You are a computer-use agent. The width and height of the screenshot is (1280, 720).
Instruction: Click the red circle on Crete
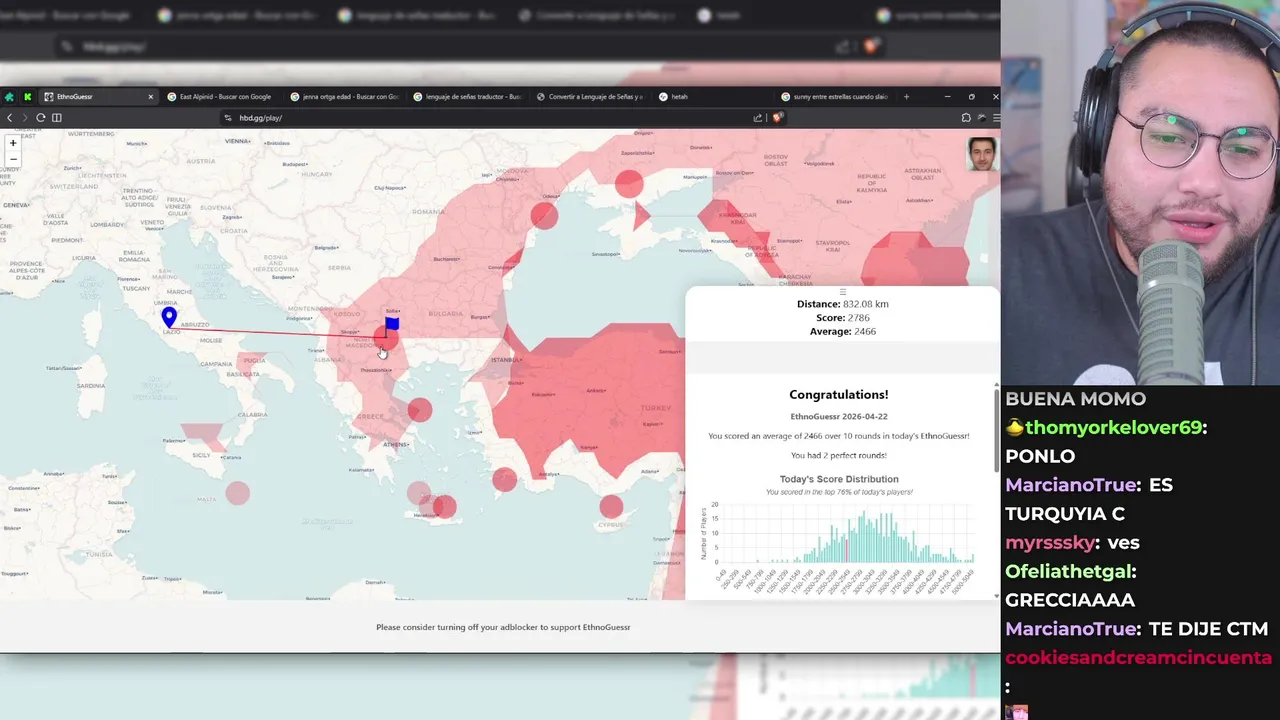[x=444, y=506]
